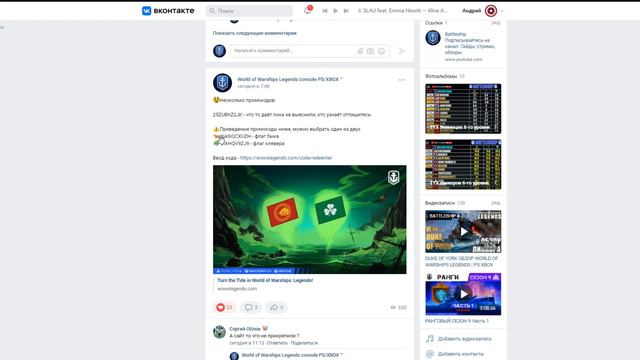The image size is (640, 360).
Task: Open Turn the Tide article link
Action: (x=265, y=280)
